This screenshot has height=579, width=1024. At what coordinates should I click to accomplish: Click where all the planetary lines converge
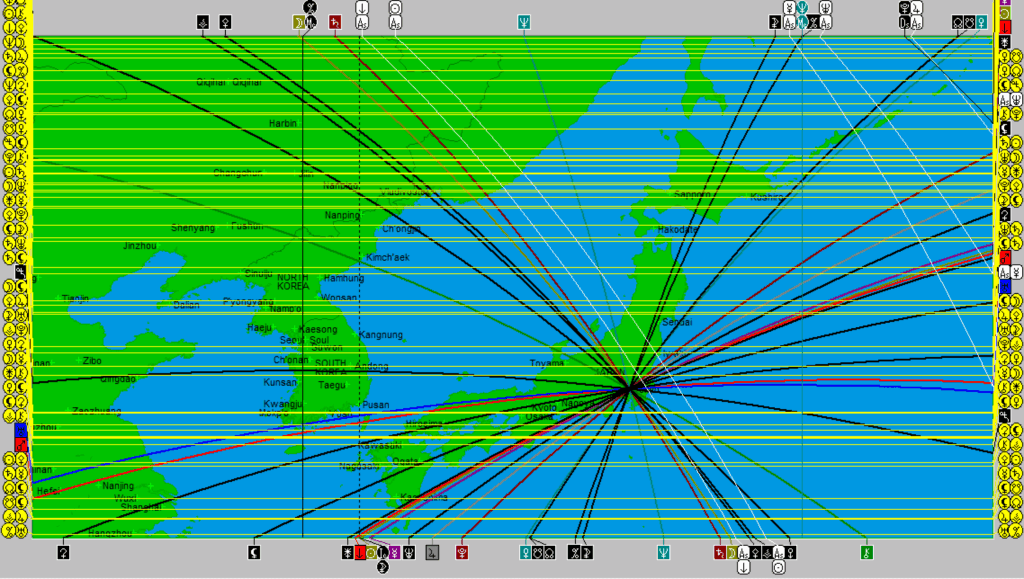point(629,389)
